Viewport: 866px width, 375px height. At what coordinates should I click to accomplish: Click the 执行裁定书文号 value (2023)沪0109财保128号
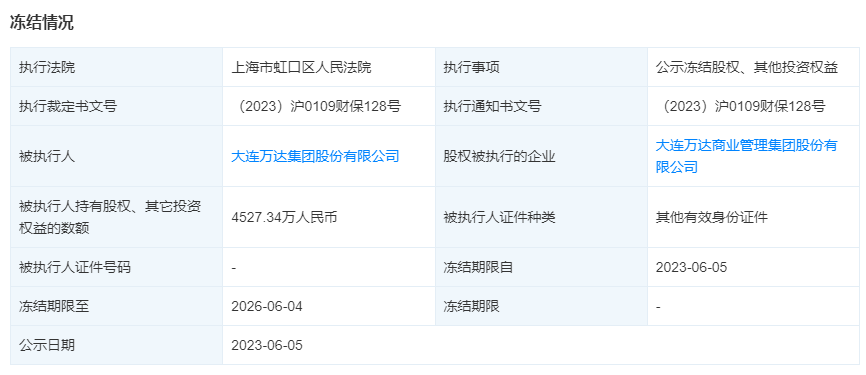coord(316,107)
